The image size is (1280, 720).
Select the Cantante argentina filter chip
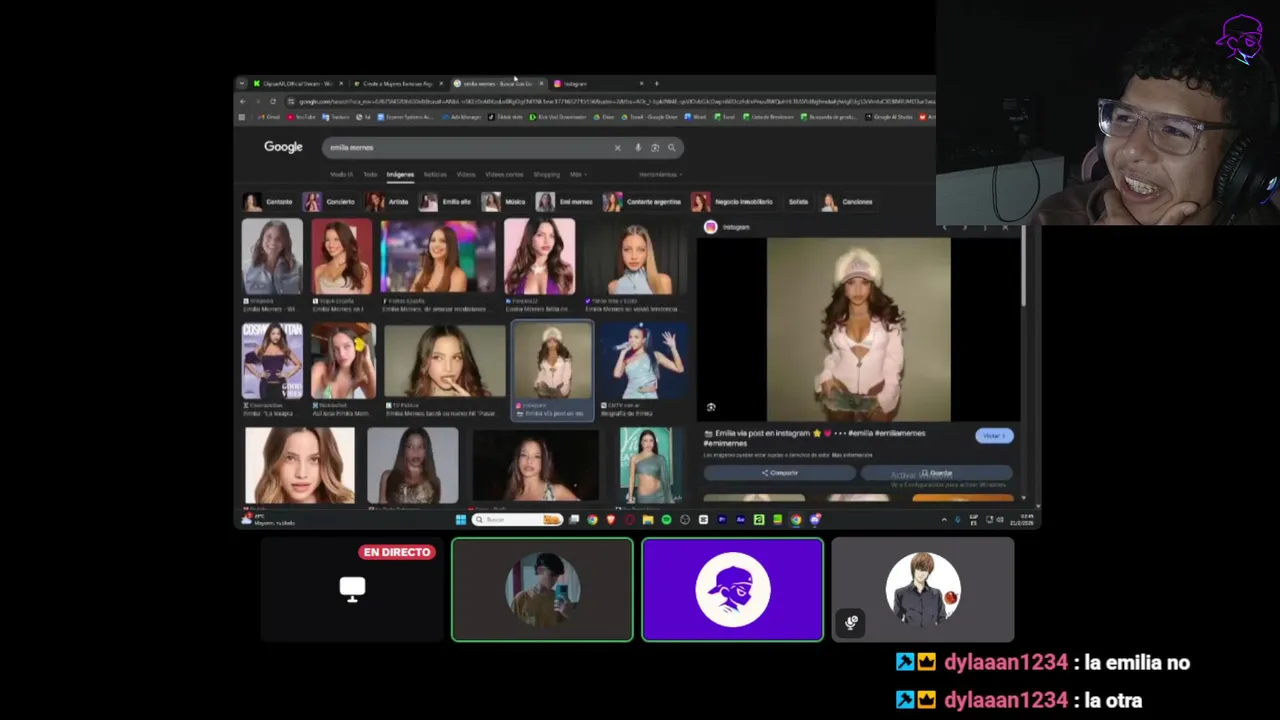point(642,202)
